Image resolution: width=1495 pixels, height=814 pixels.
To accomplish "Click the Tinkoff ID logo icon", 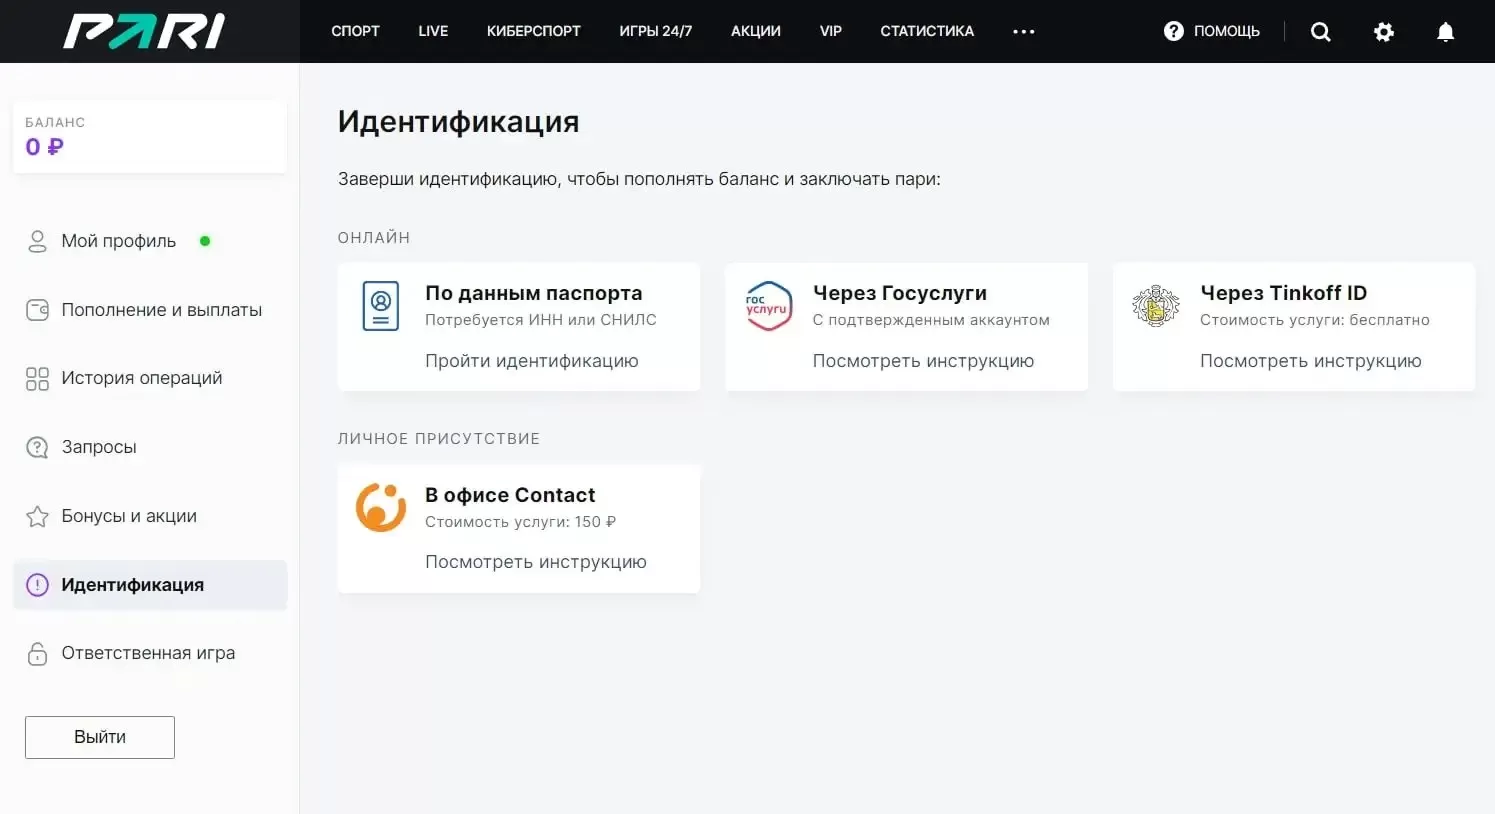I will pyautogui.click(x=1156, y=306).
